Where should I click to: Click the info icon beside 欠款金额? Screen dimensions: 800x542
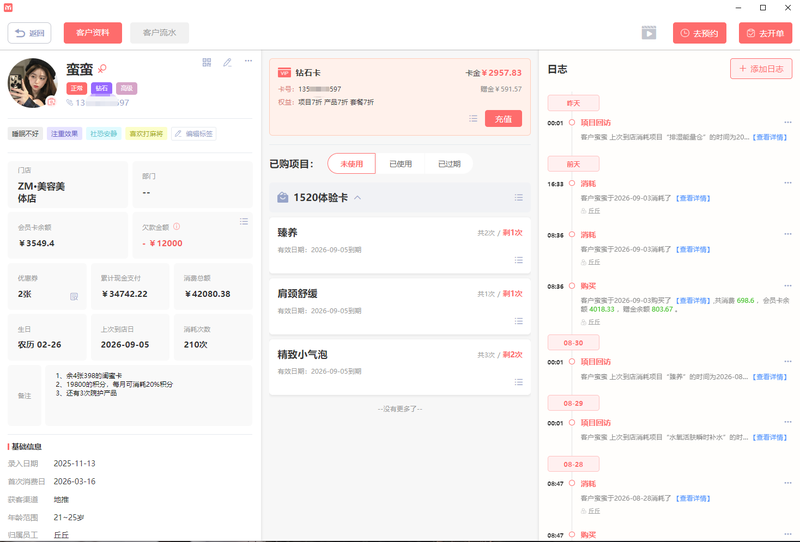(177, 227)
